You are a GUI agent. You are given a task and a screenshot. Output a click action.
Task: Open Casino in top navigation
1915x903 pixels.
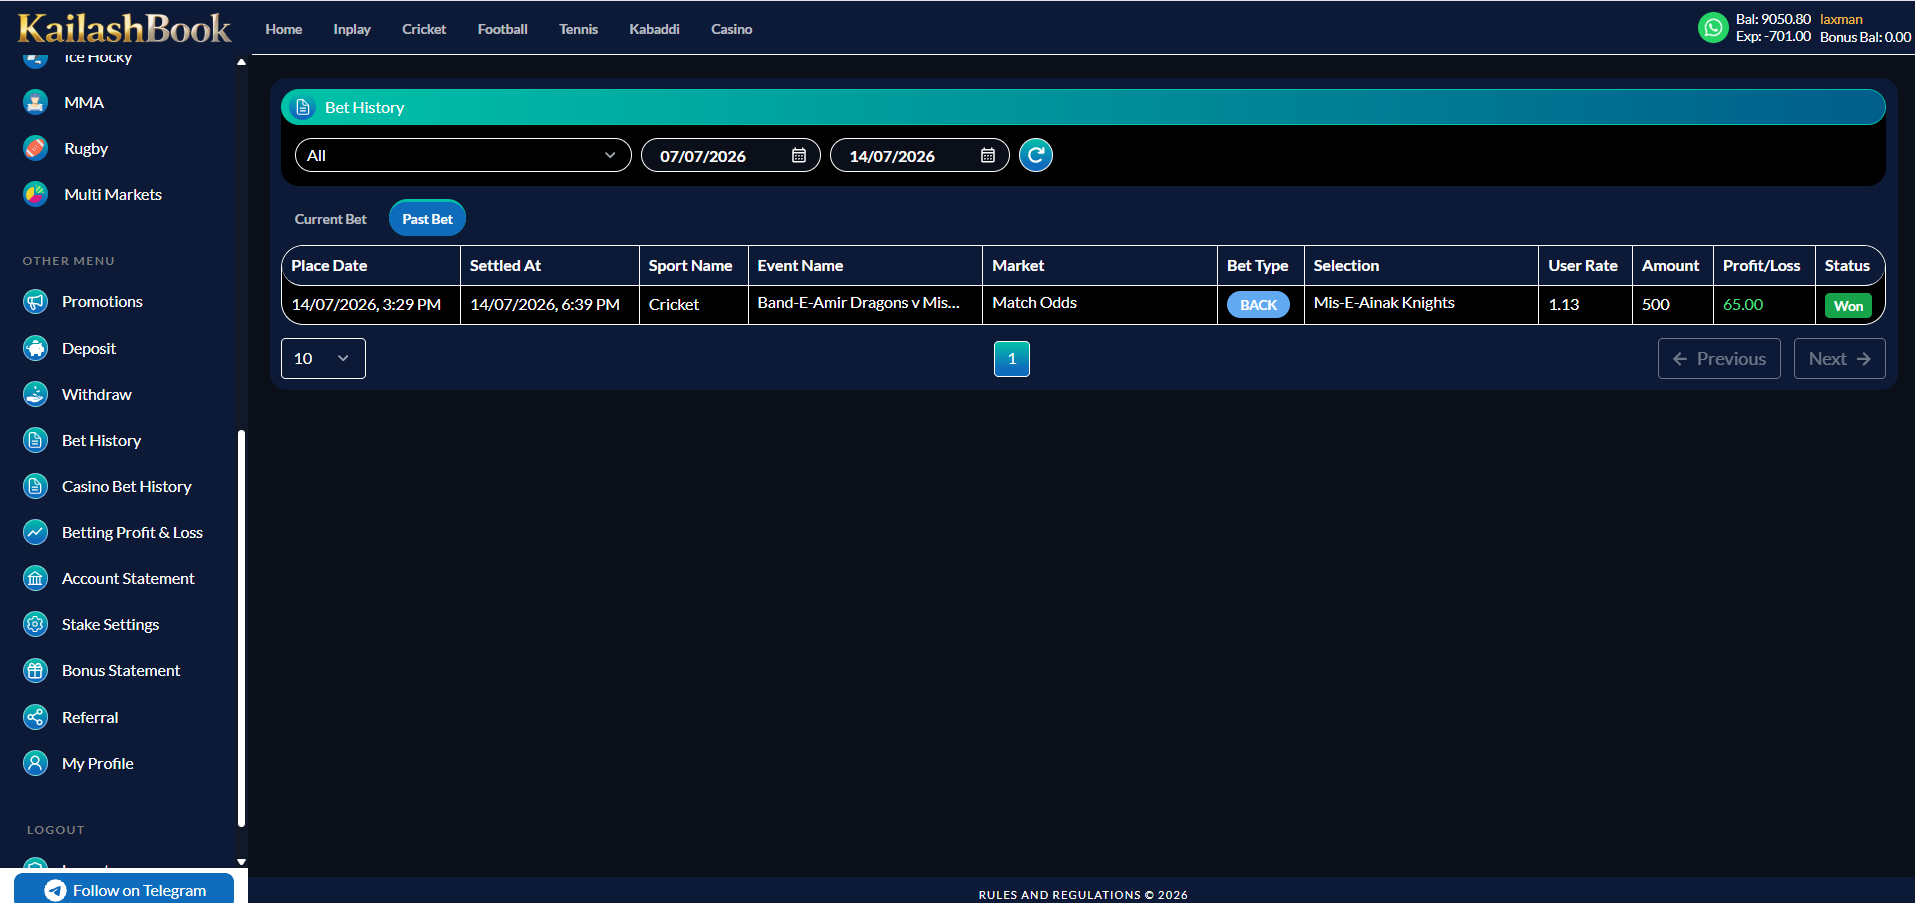[x=731, y=29]
